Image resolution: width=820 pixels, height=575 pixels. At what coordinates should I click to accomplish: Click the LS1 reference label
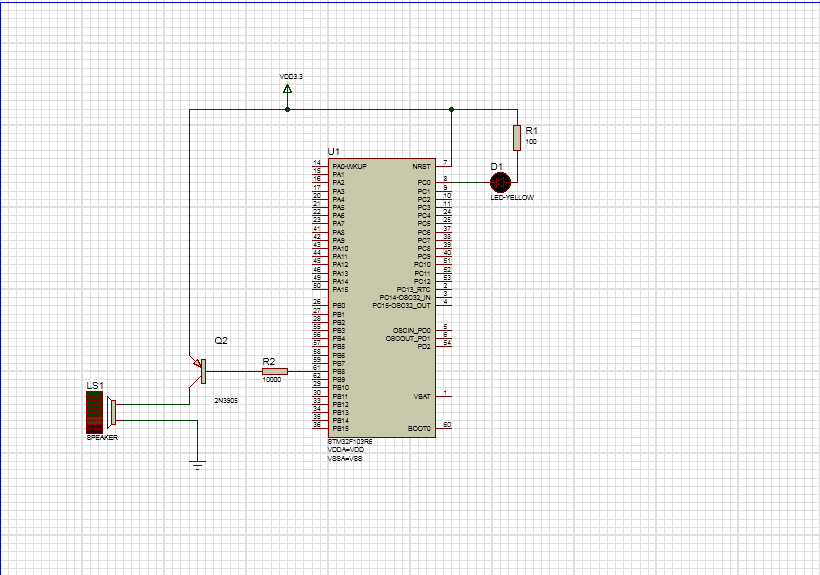tap(95, 385)
